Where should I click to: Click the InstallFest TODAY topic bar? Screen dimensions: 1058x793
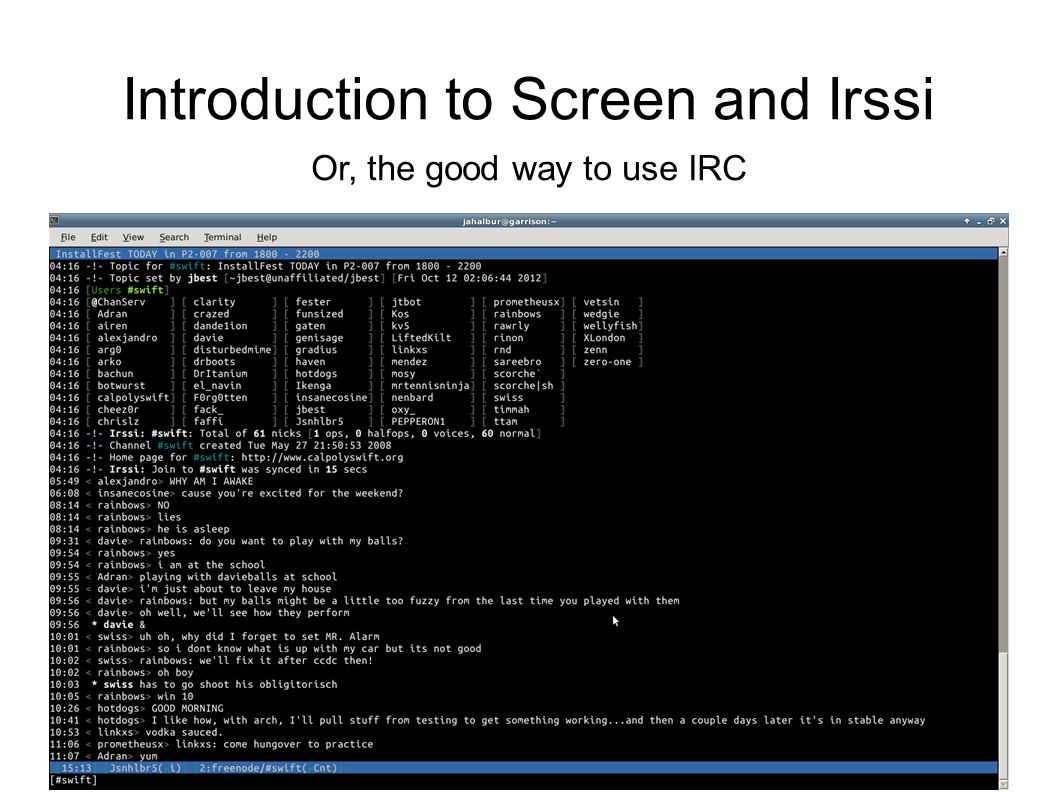click(x=523, y=254)
